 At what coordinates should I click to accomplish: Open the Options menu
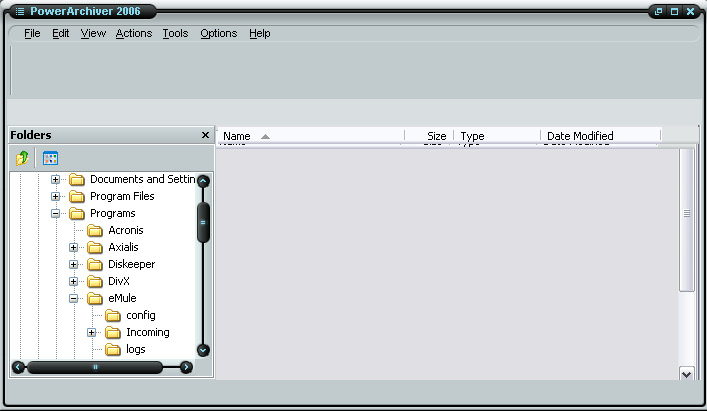[x=219, y=33]
